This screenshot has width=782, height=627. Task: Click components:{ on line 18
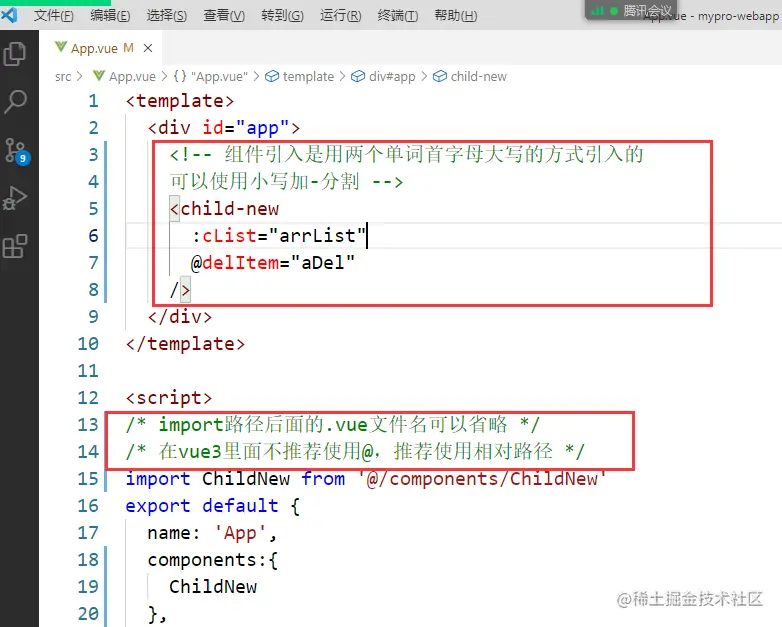(x=213, y=560)
